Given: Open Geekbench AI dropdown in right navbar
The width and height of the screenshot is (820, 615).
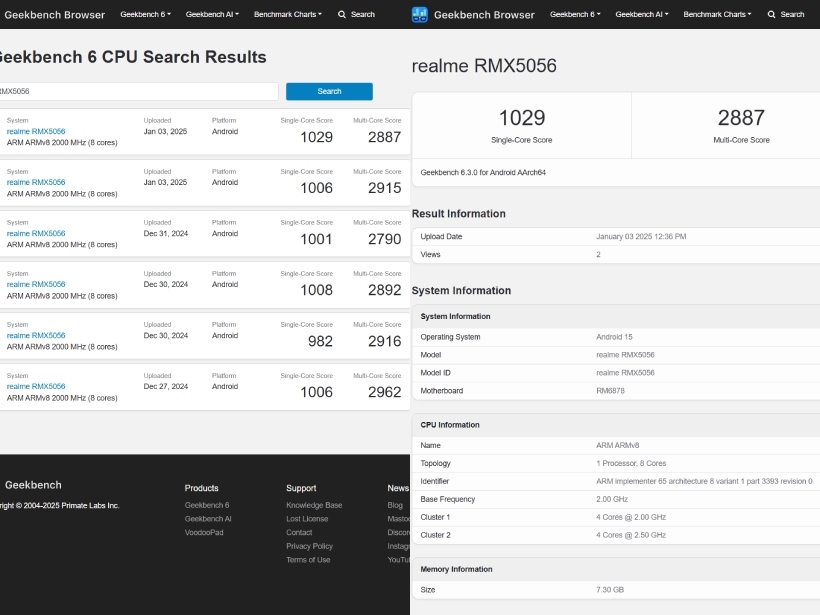Looking at the screenshot, I should 642,15.
